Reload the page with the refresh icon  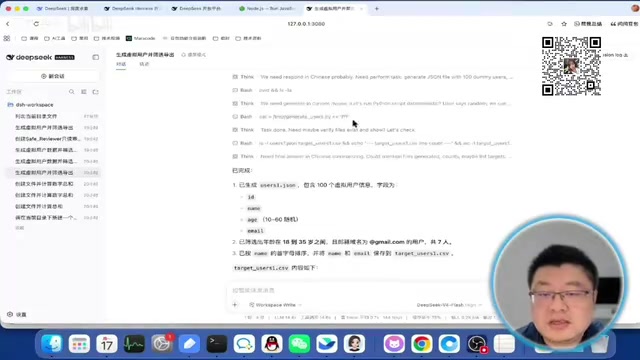[x=36, y=24]
